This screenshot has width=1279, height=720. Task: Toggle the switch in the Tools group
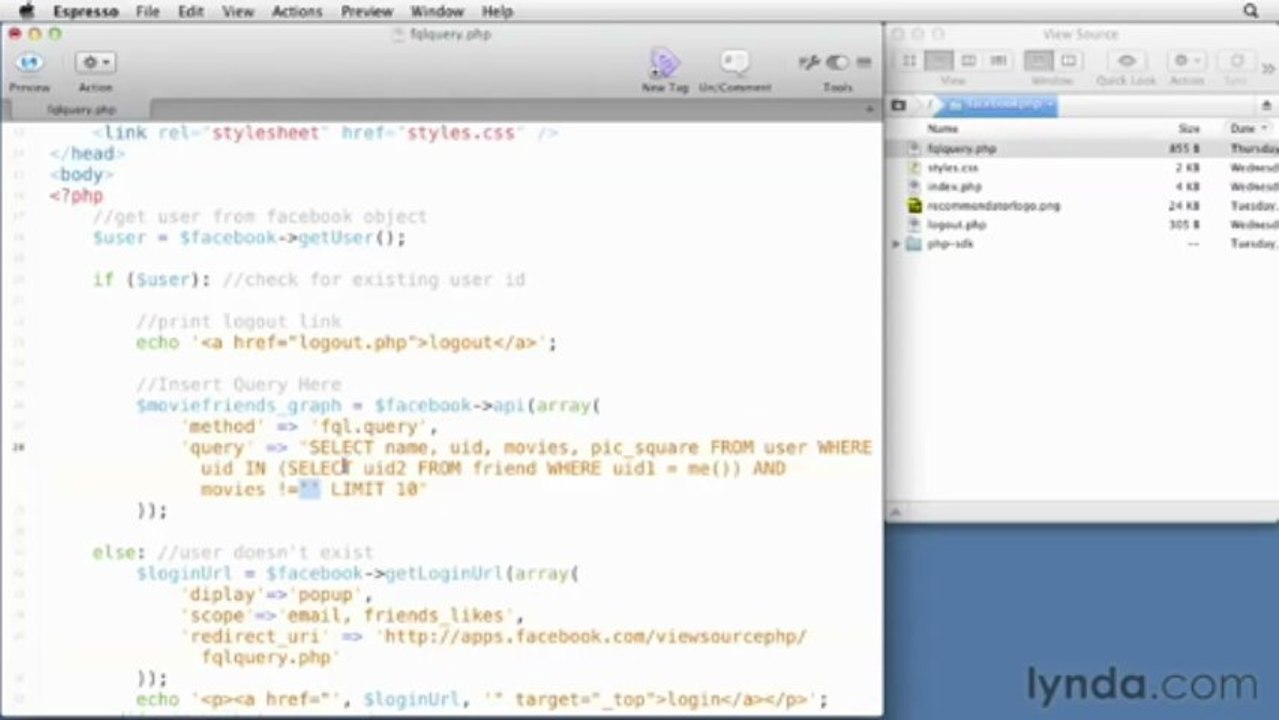[x=837, y=63]
